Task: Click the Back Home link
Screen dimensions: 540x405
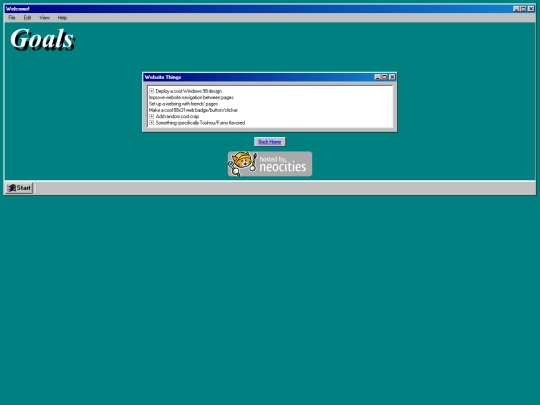Action: coord(270,142)
